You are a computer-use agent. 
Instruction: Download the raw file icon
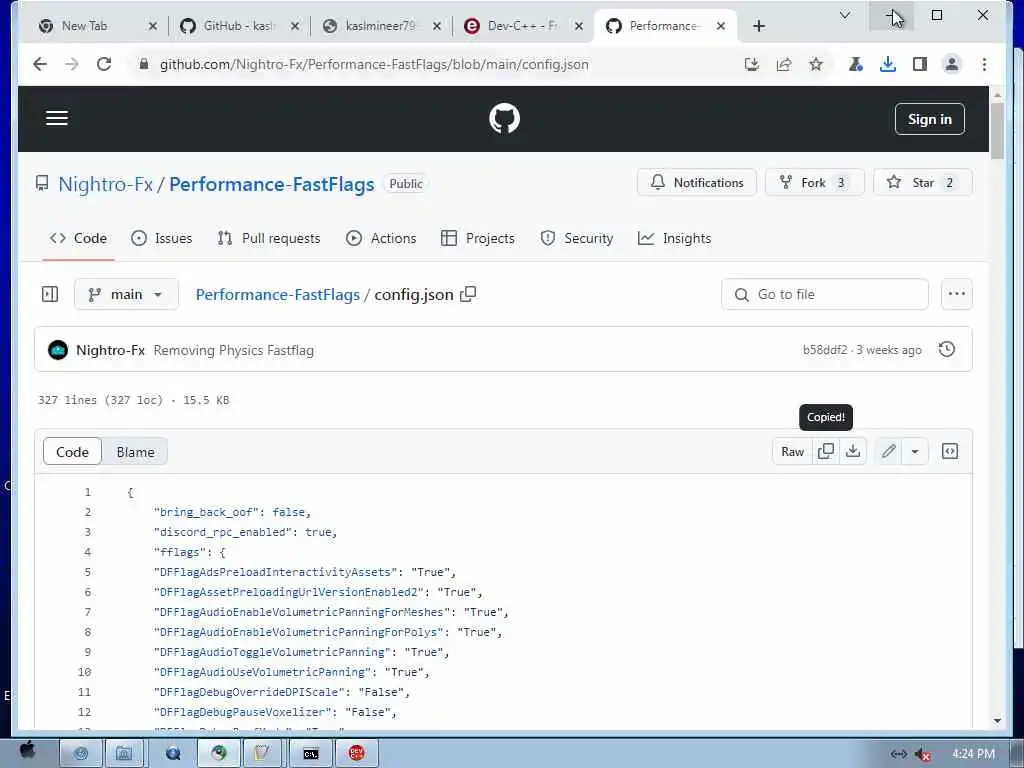(x=853, y=451)
